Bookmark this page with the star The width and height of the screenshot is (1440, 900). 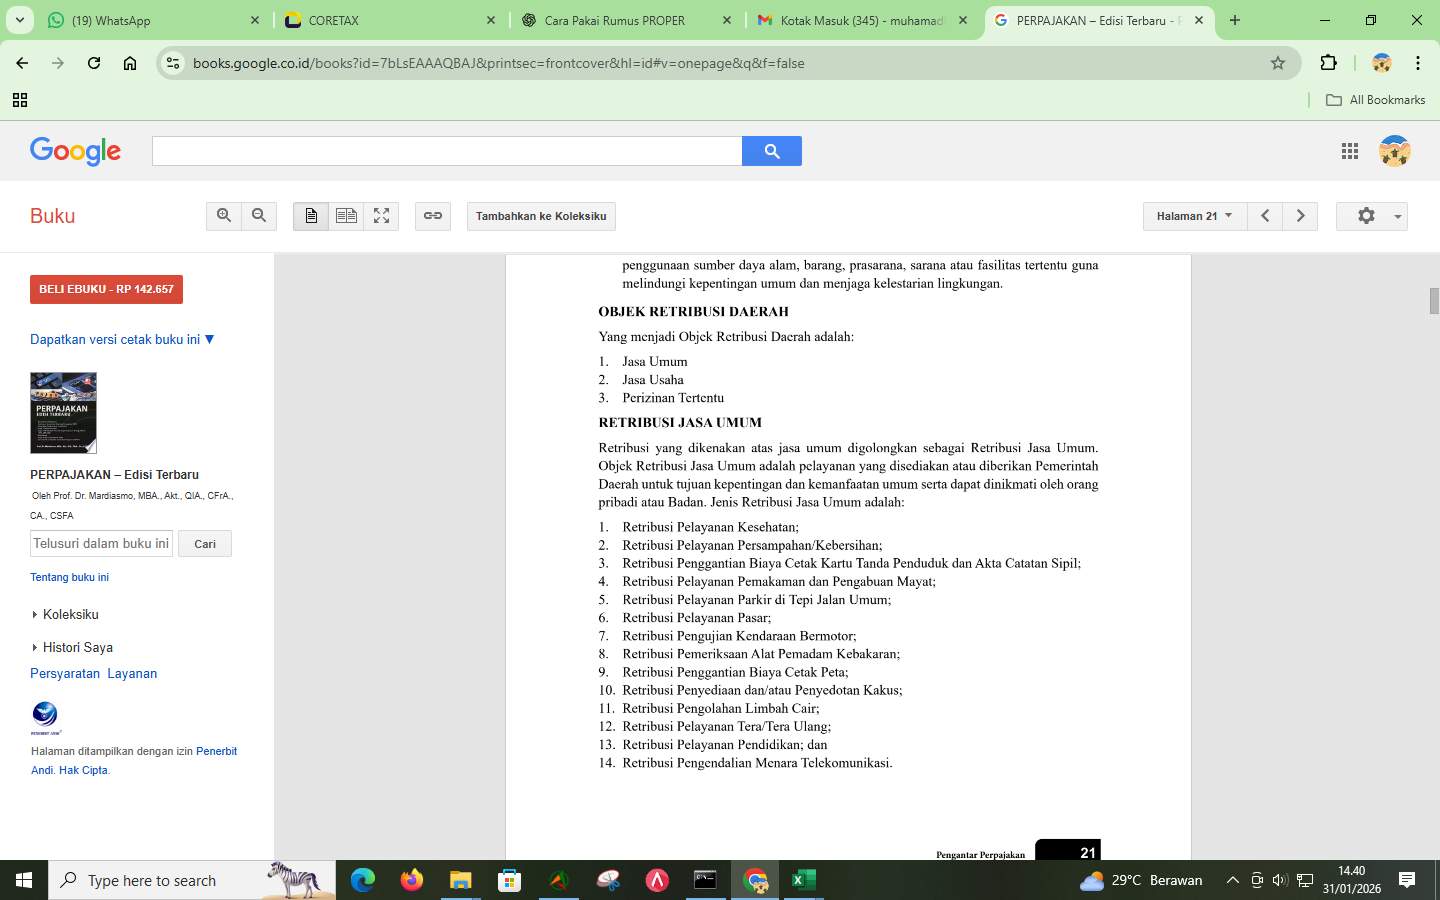(x=1277, y=62)
